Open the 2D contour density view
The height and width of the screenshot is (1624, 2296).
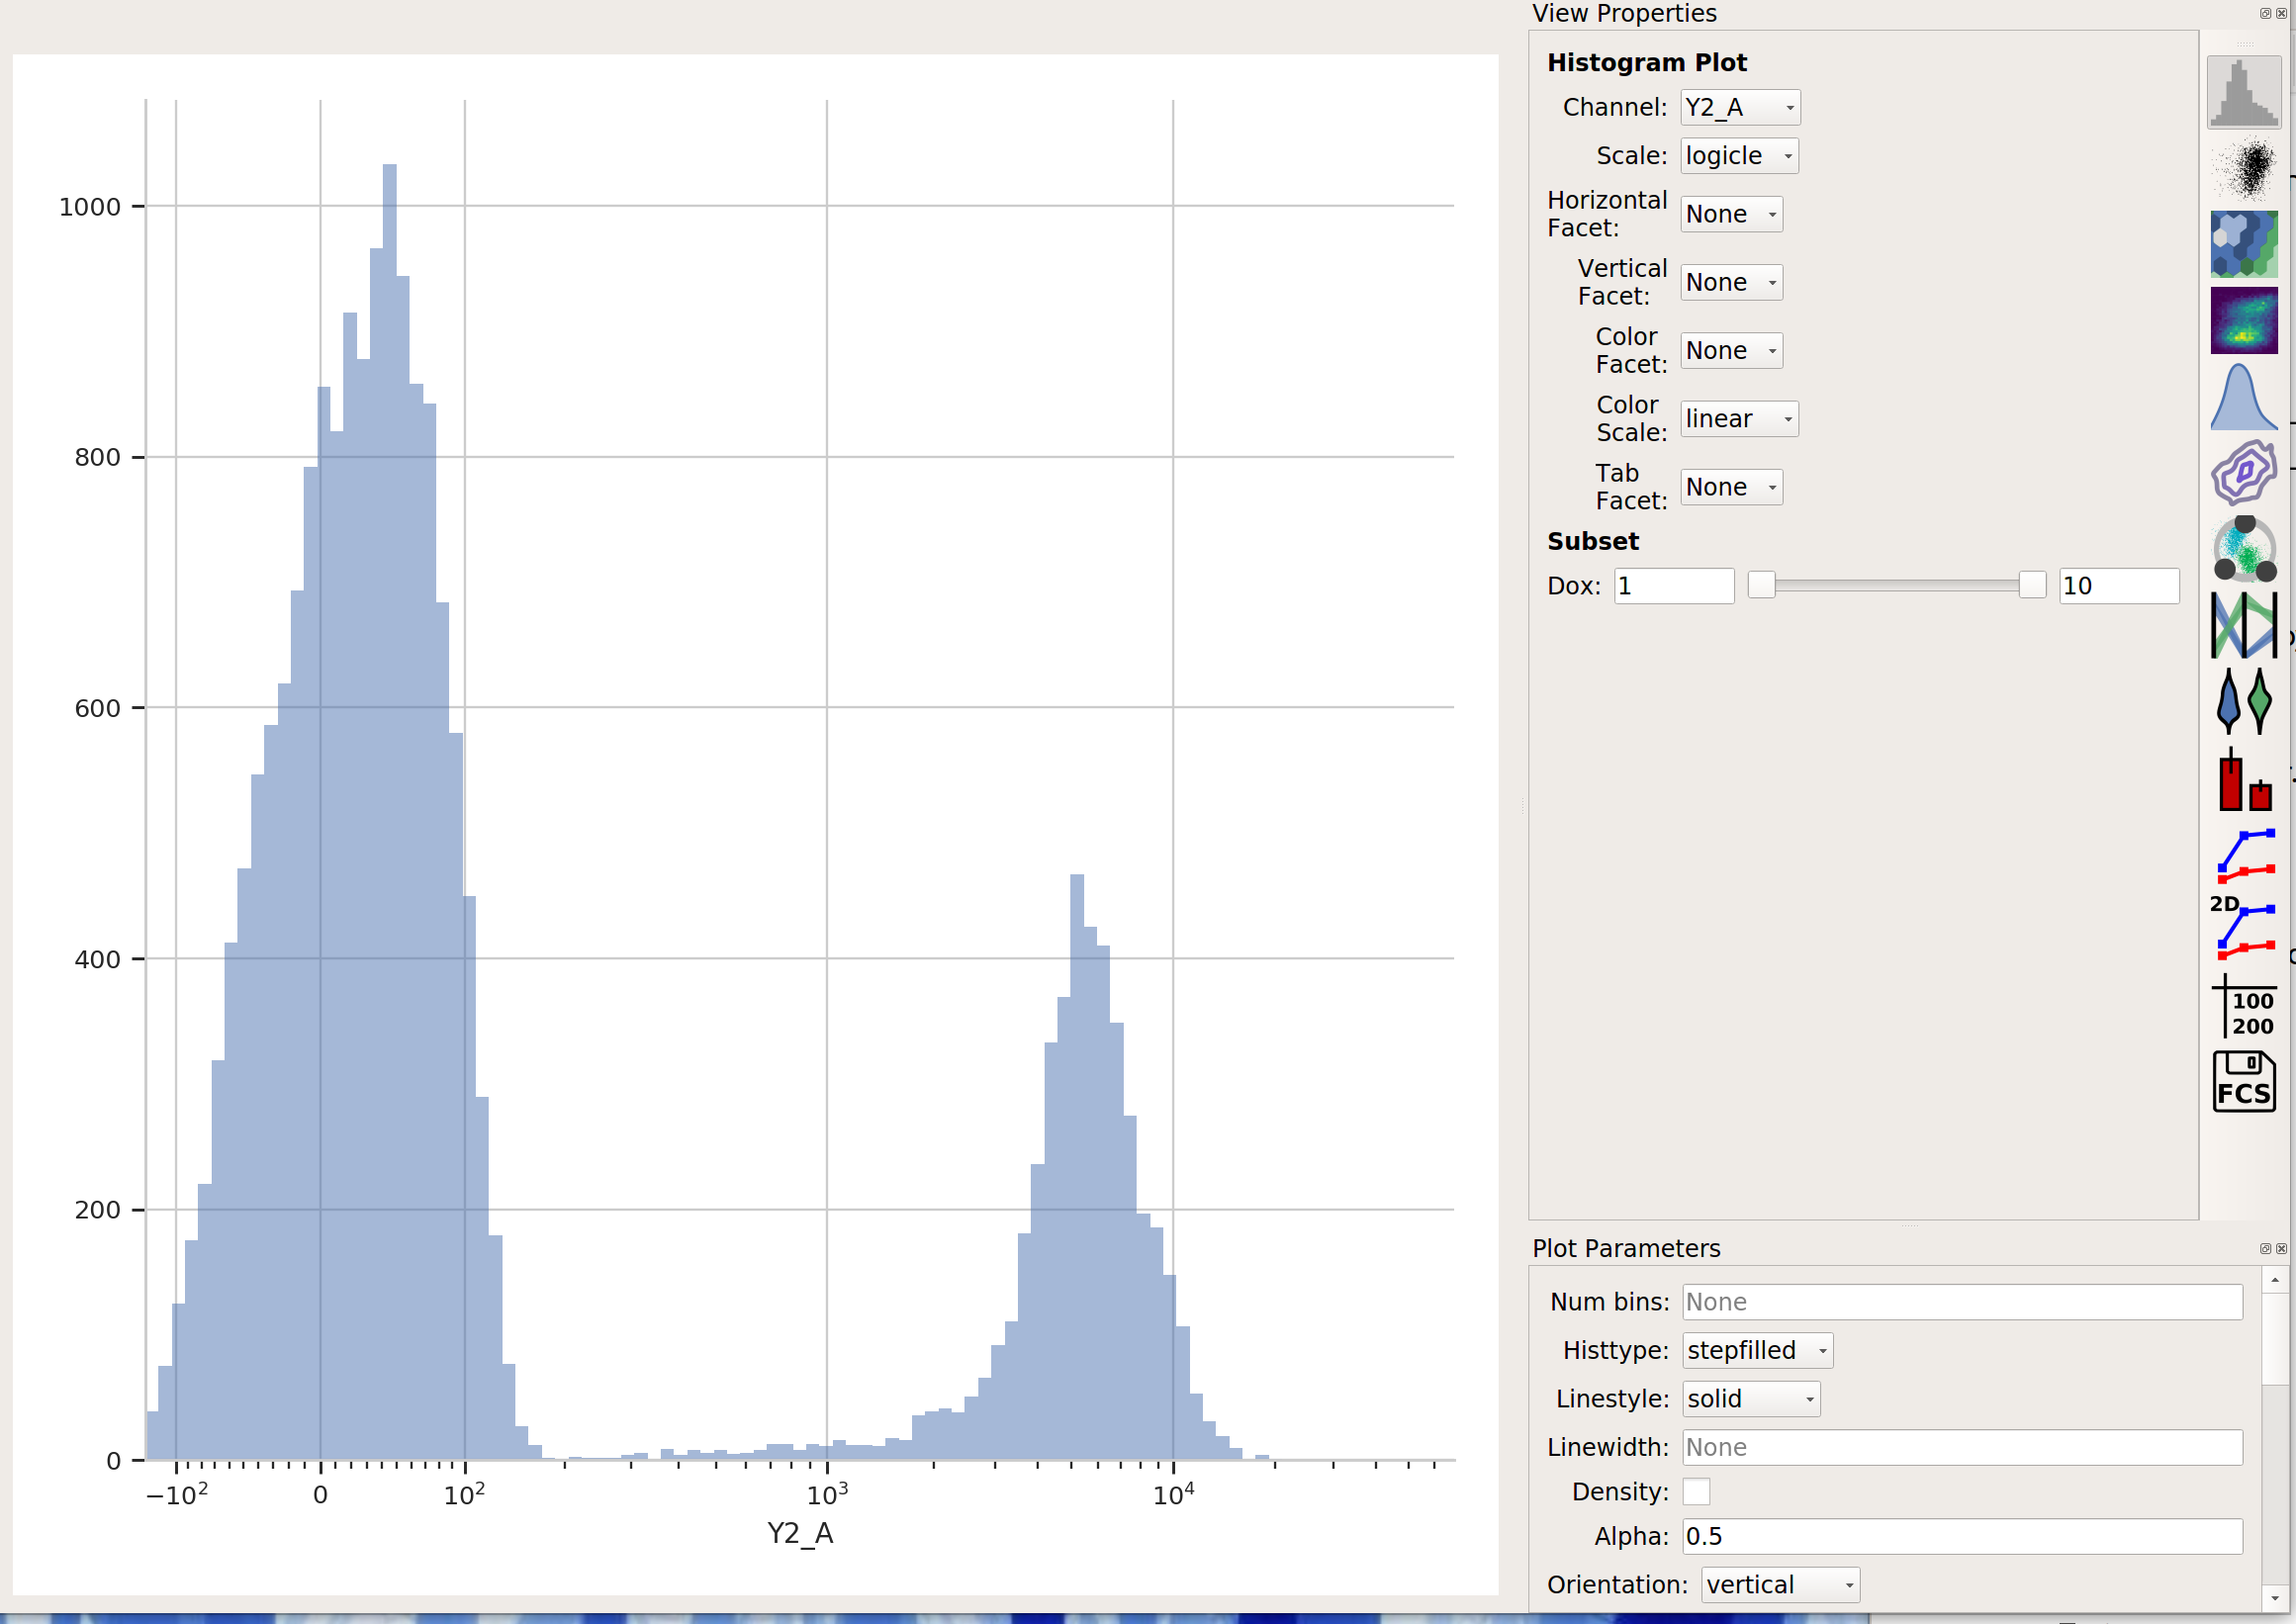(x=2244, y=472)
